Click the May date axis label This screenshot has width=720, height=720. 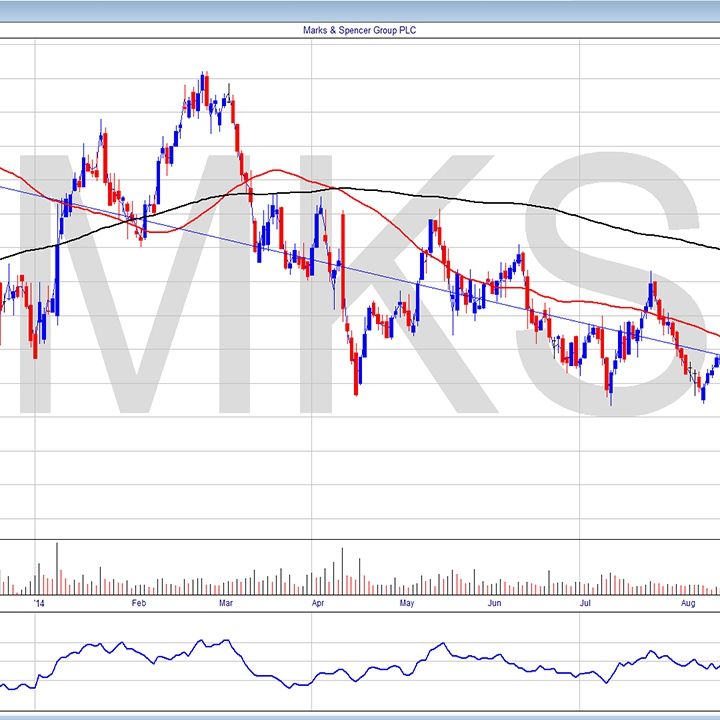406,604
